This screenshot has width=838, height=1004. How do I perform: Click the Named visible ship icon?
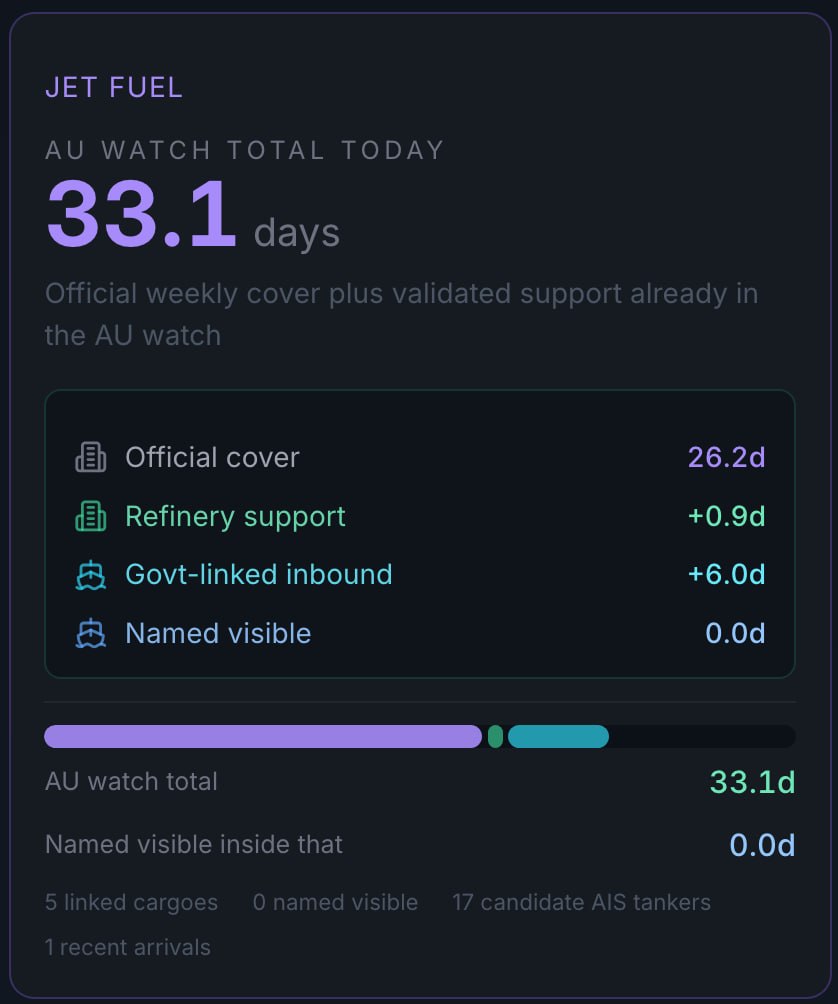[x=91, y=633]
